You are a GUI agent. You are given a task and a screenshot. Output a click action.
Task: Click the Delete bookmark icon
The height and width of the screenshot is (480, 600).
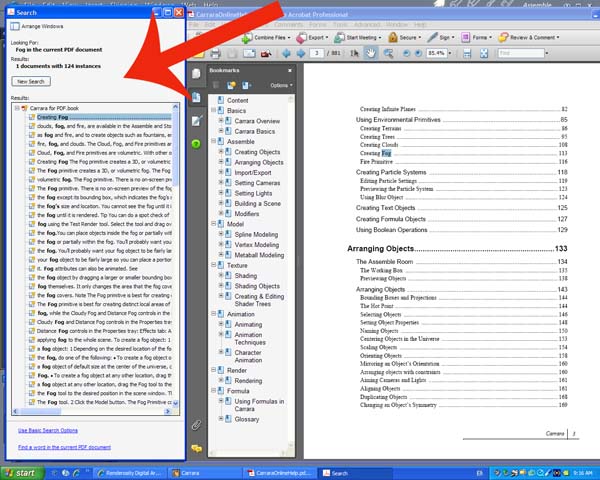point(216,85)
